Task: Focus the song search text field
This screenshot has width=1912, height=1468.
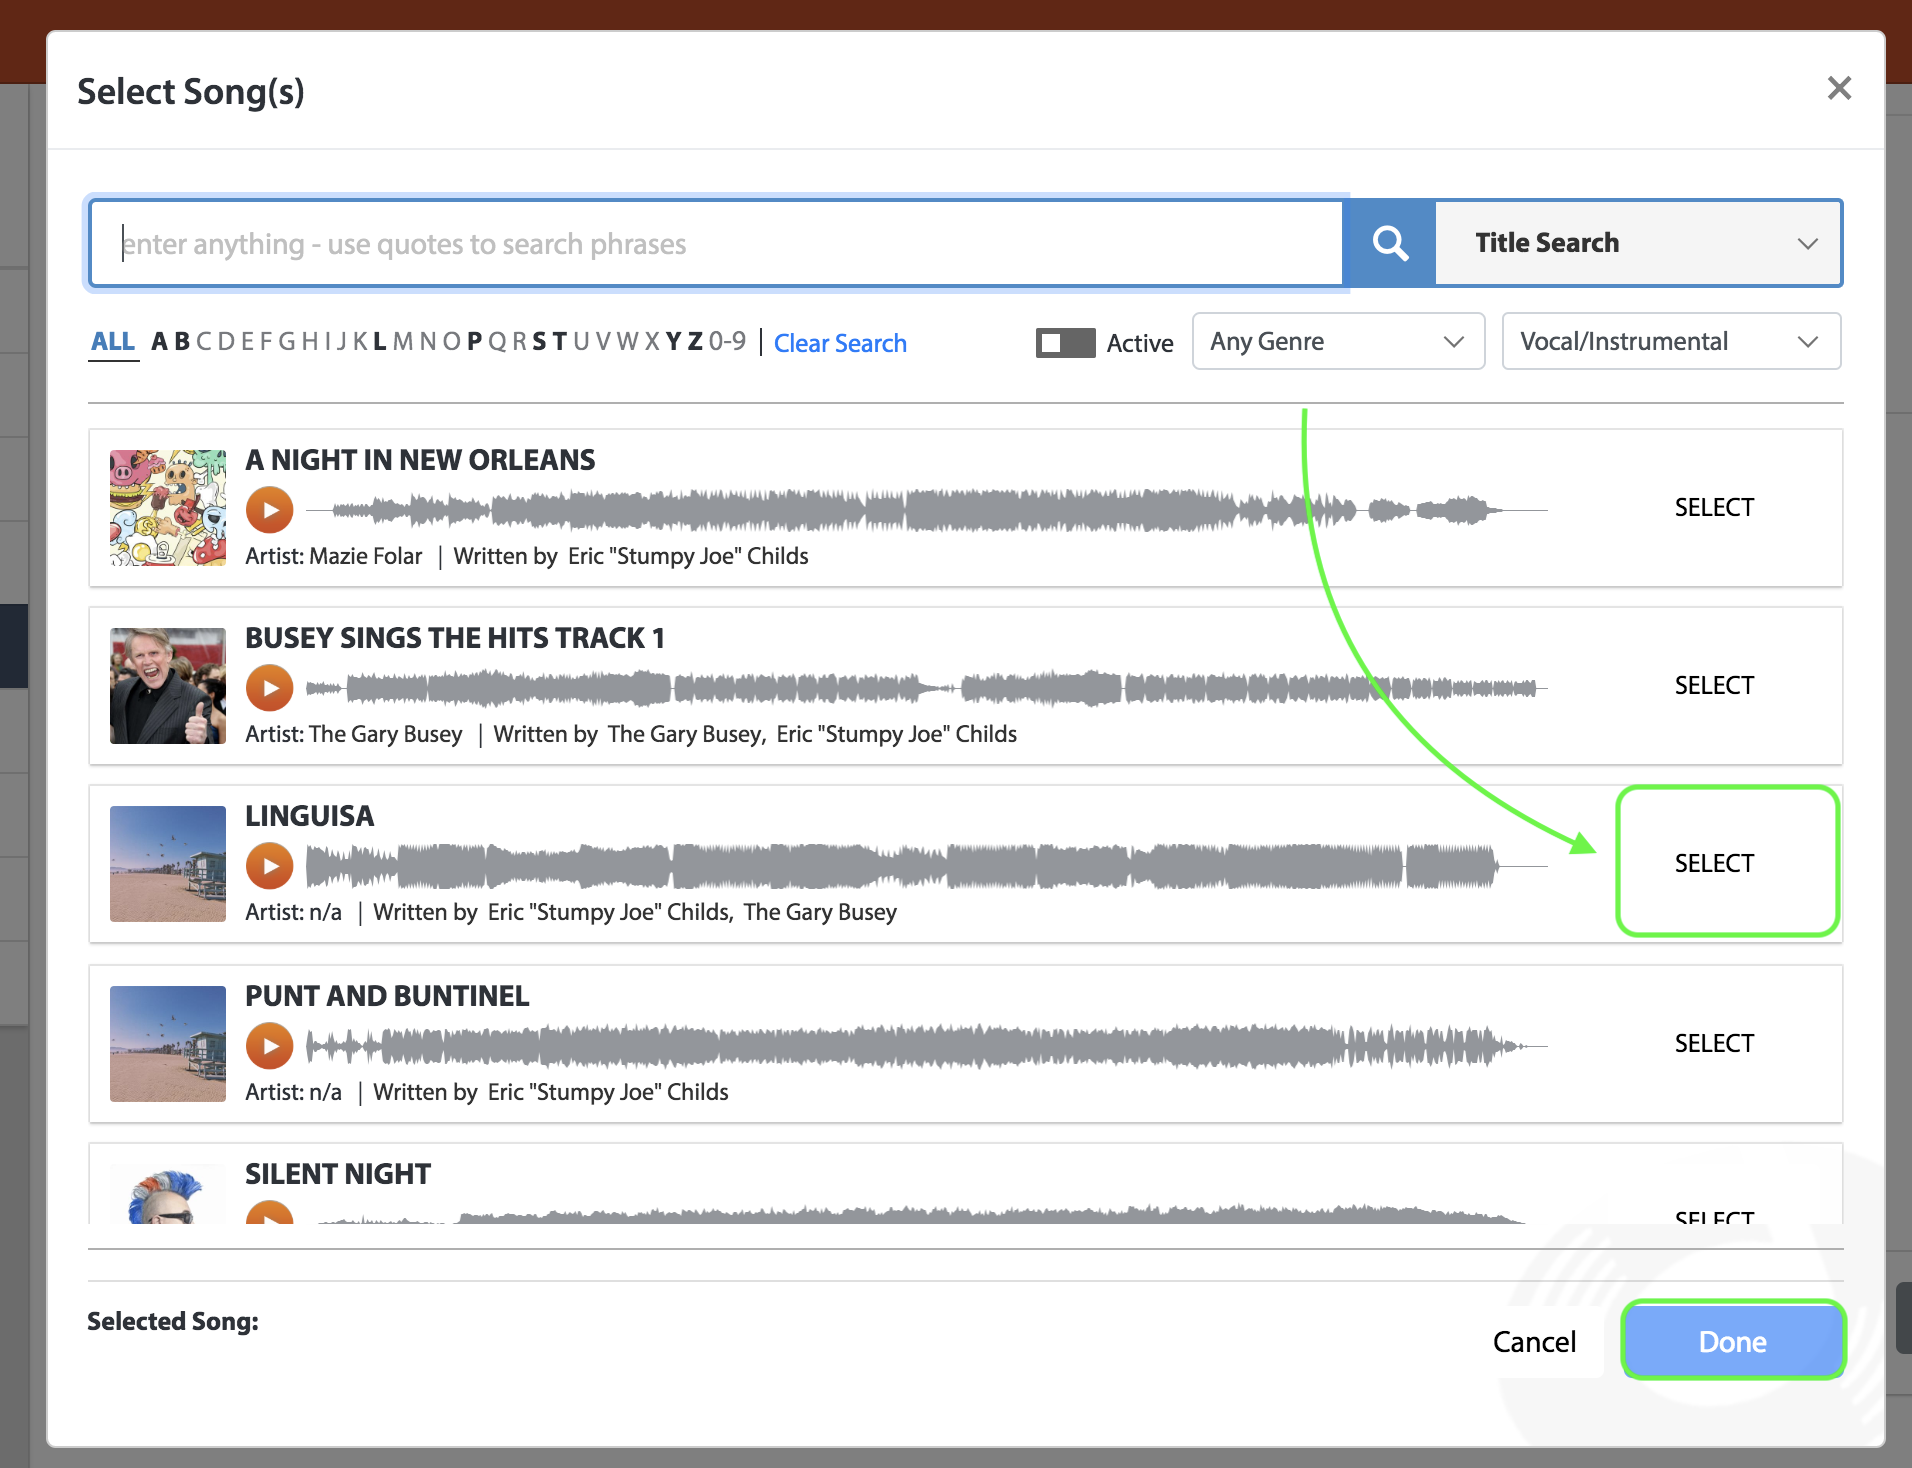Action: pyautogui.click(x=716, y=243)
